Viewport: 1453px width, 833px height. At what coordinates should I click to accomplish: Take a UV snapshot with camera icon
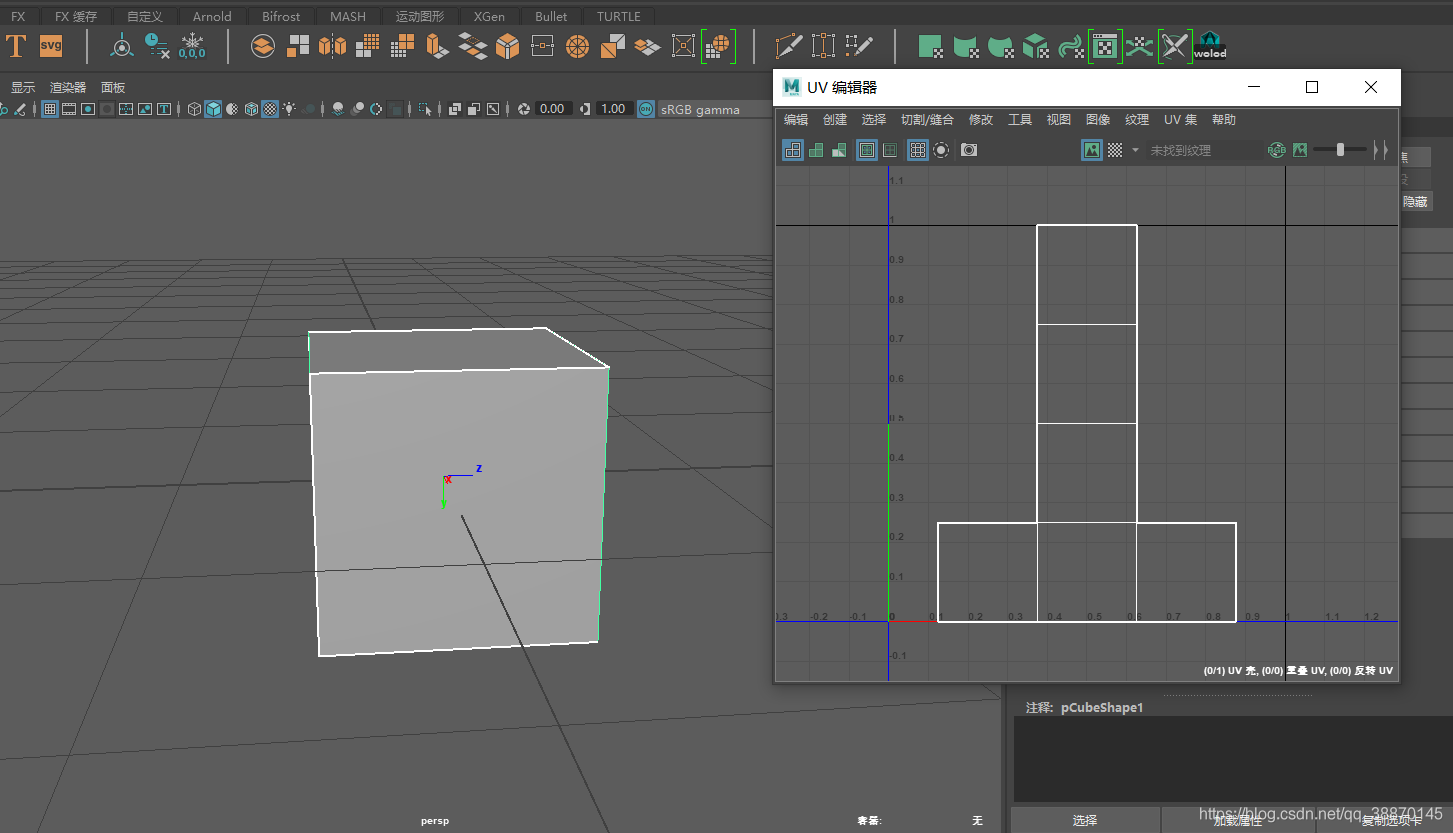969,150
